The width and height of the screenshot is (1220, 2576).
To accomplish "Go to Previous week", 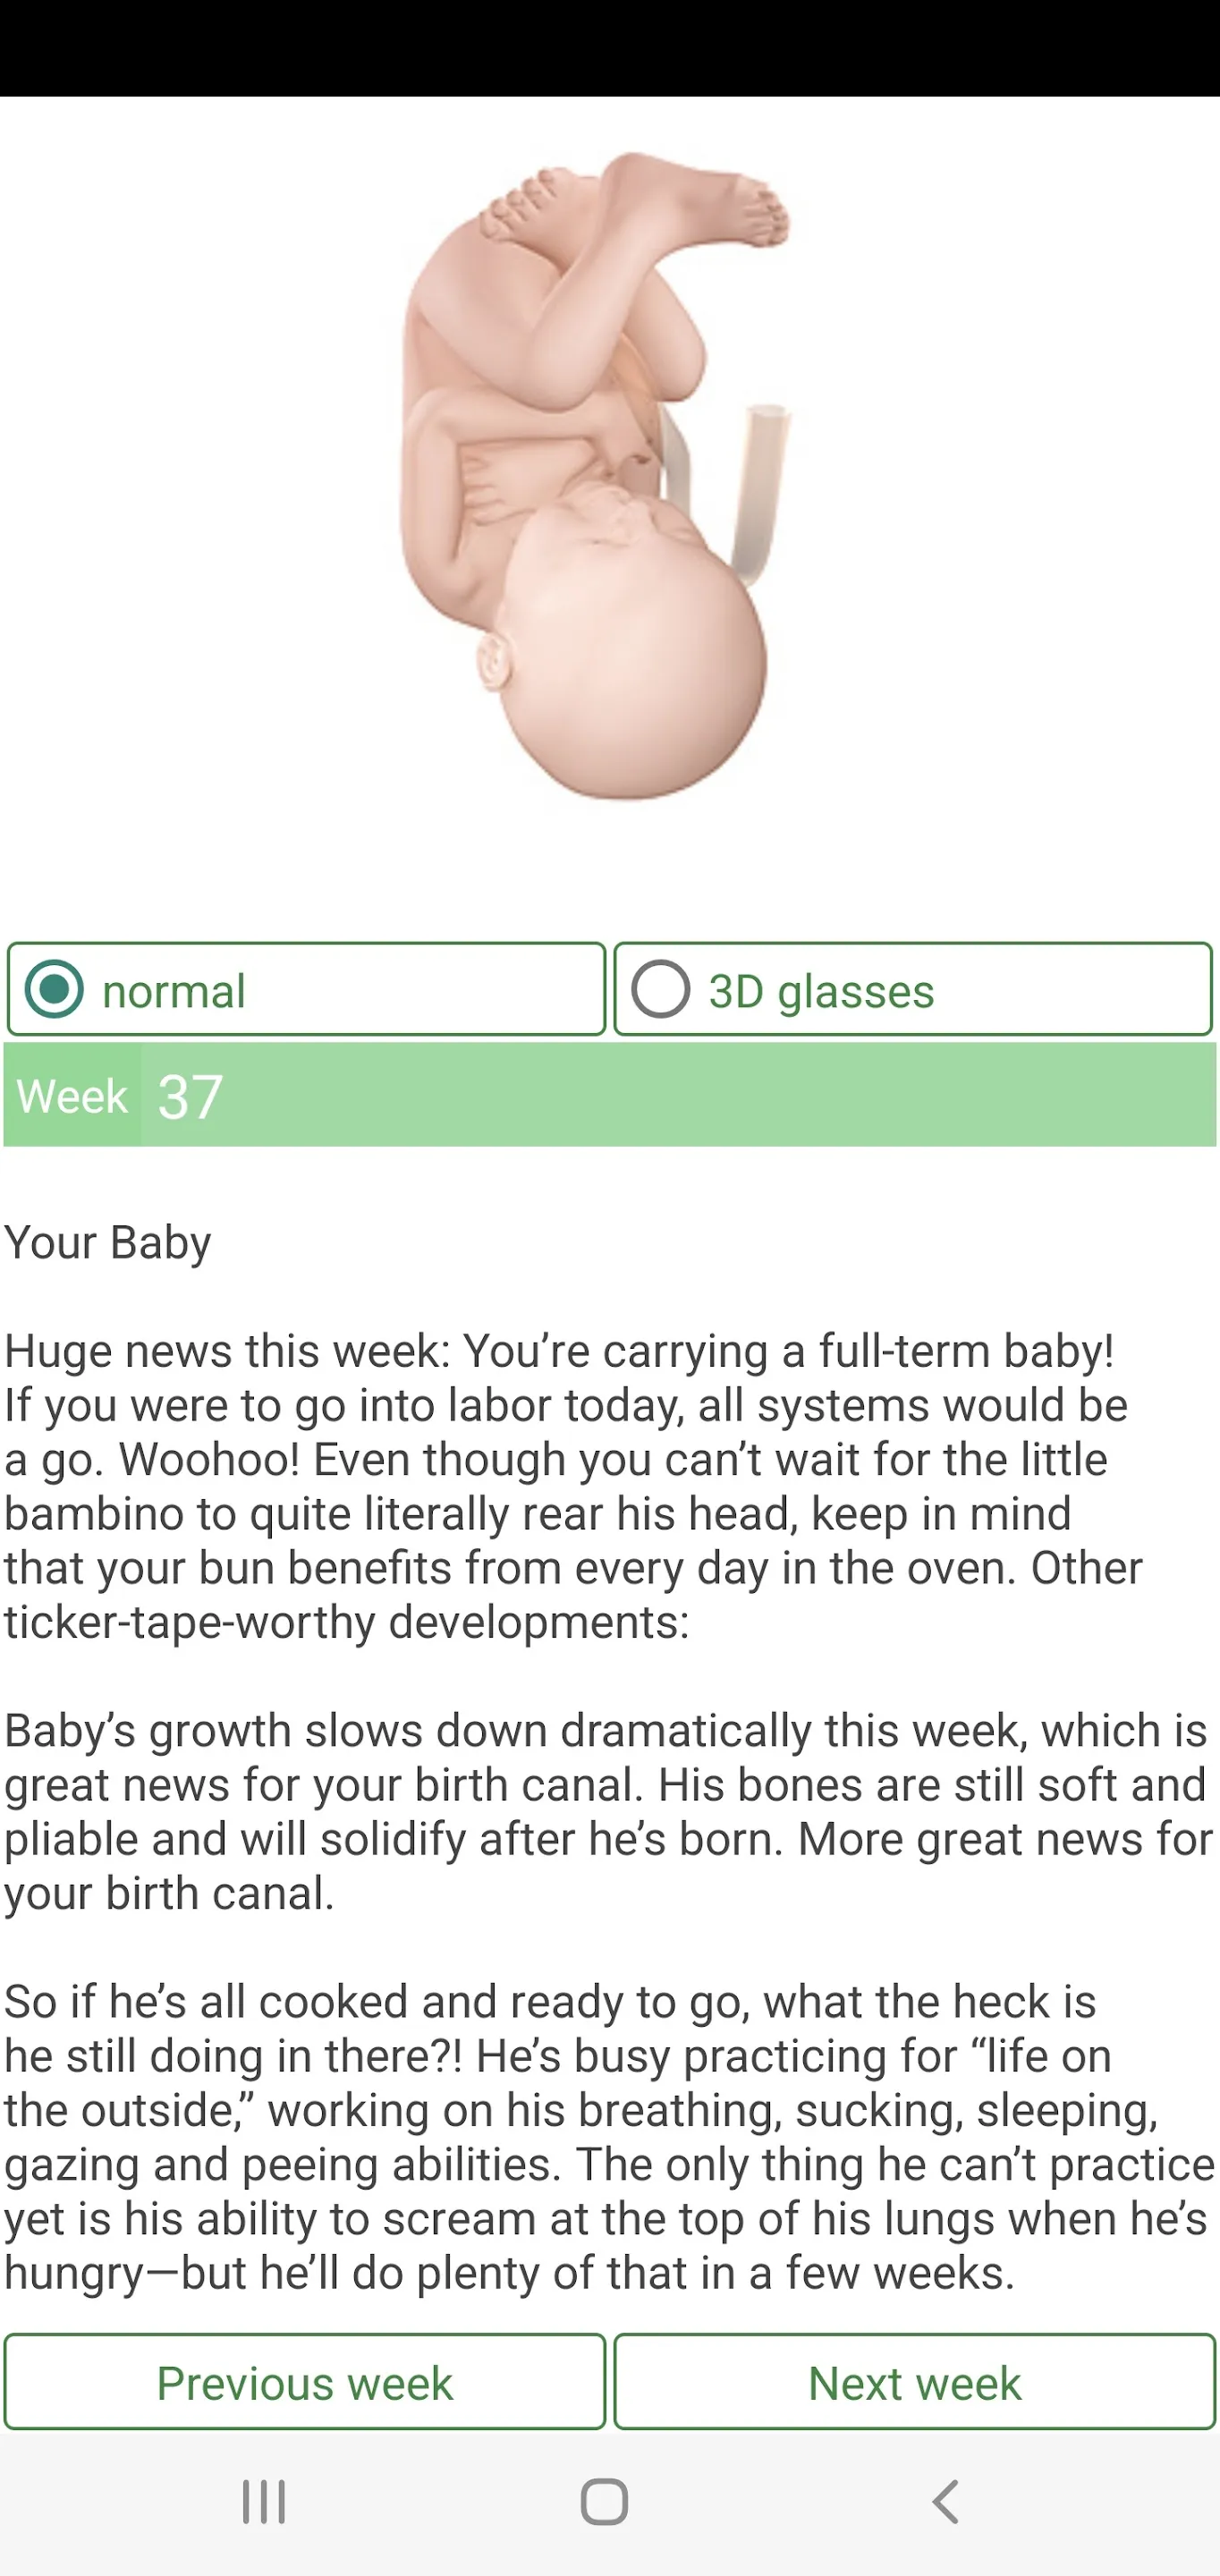I will pos(305,2382).
